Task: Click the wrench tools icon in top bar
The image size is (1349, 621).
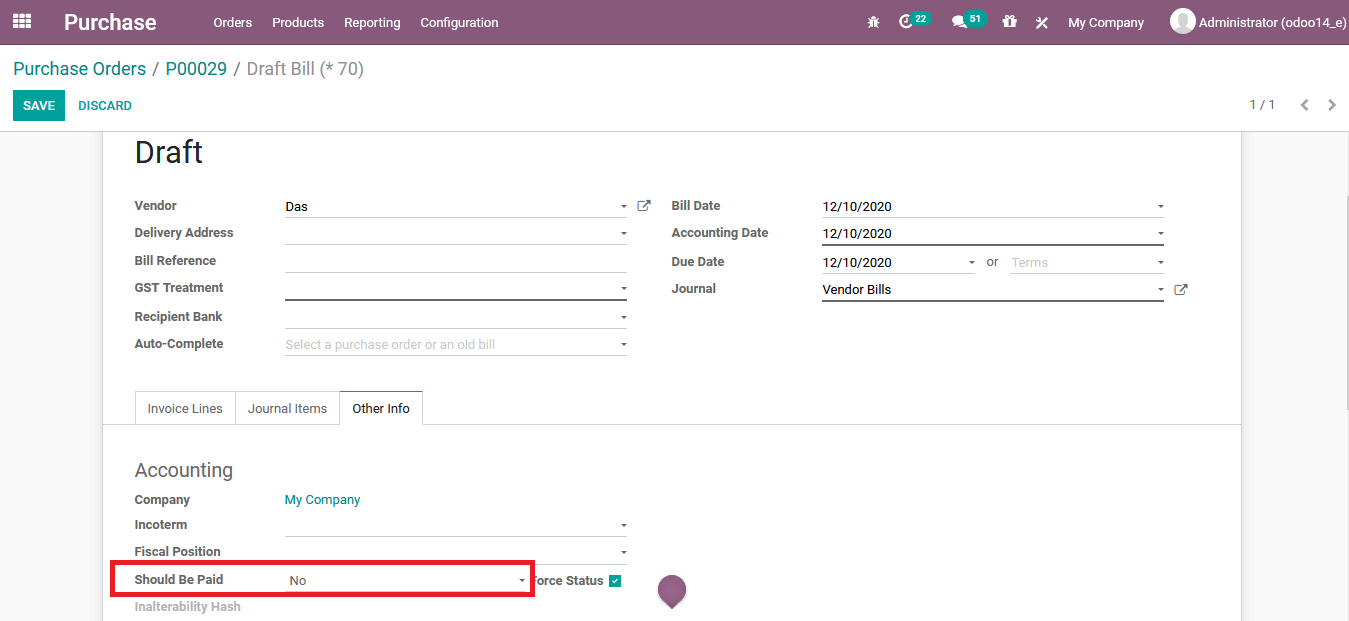Action: coord(1041,22)
